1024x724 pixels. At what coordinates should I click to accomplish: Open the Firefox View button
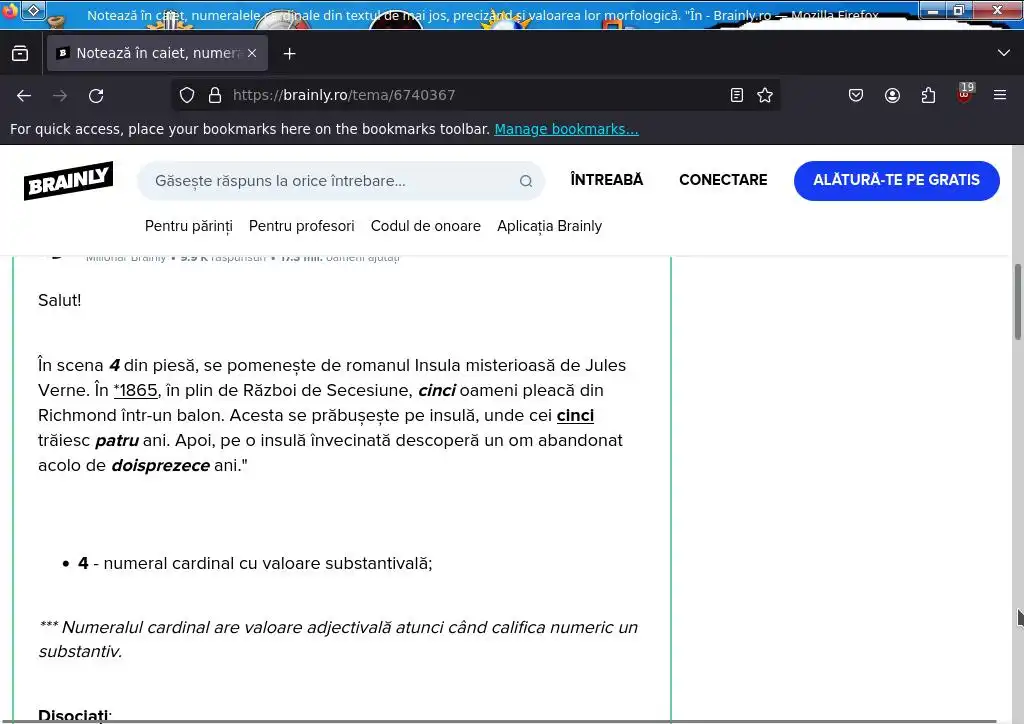pos(20,54)
